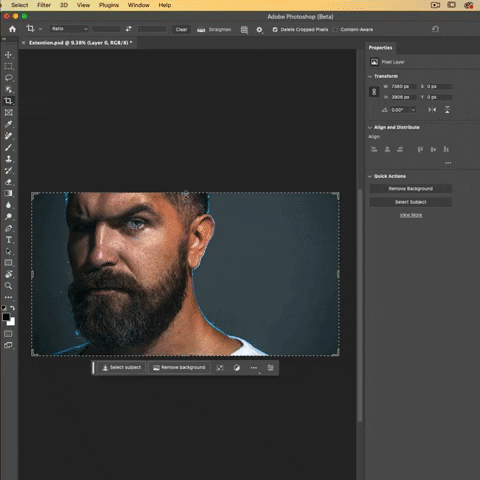Toggle the width-height link constraint
This screenshot has height=480, width=480.
374,92
